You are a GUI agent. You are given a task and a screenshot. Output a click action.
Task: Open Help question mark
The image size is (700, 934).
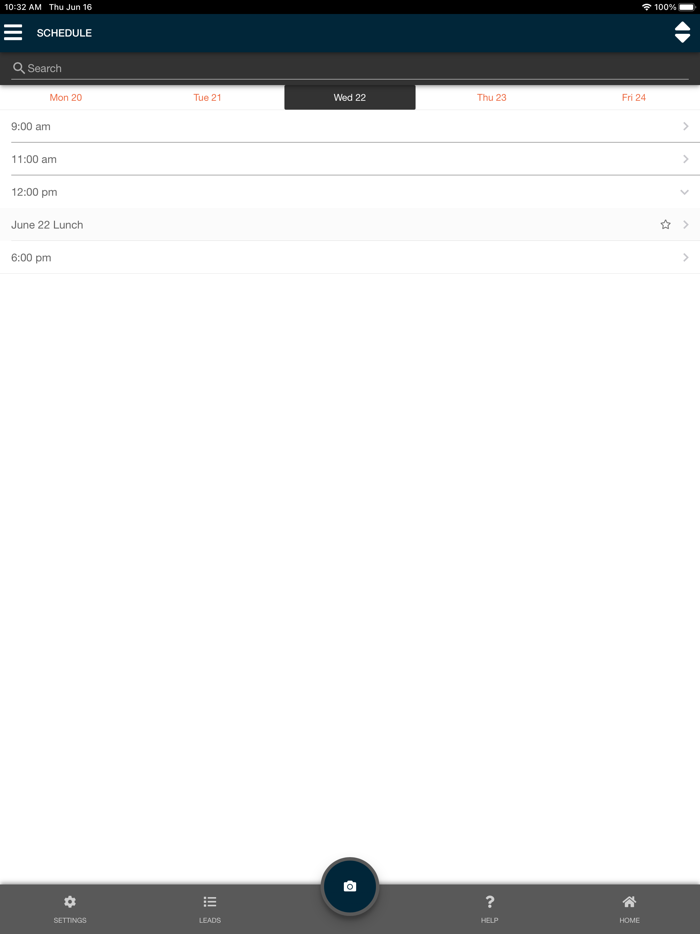[489, 908]
